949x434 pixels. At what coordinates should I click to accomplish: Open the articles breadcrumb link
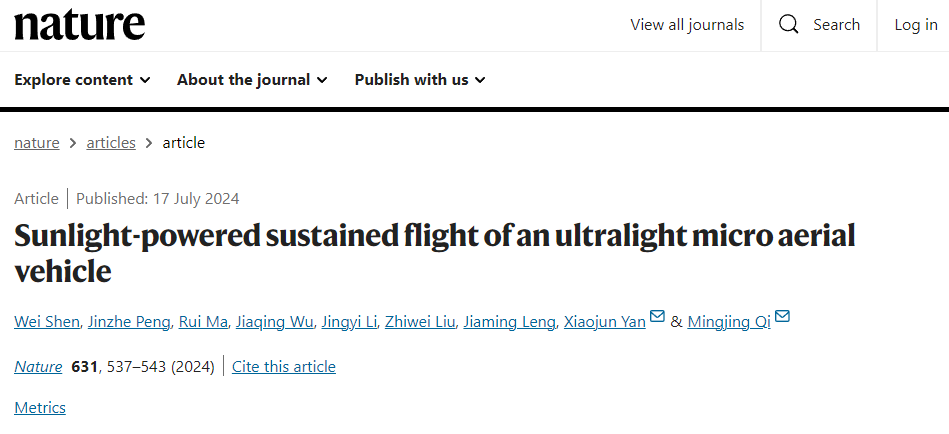(x=111, y=143)
